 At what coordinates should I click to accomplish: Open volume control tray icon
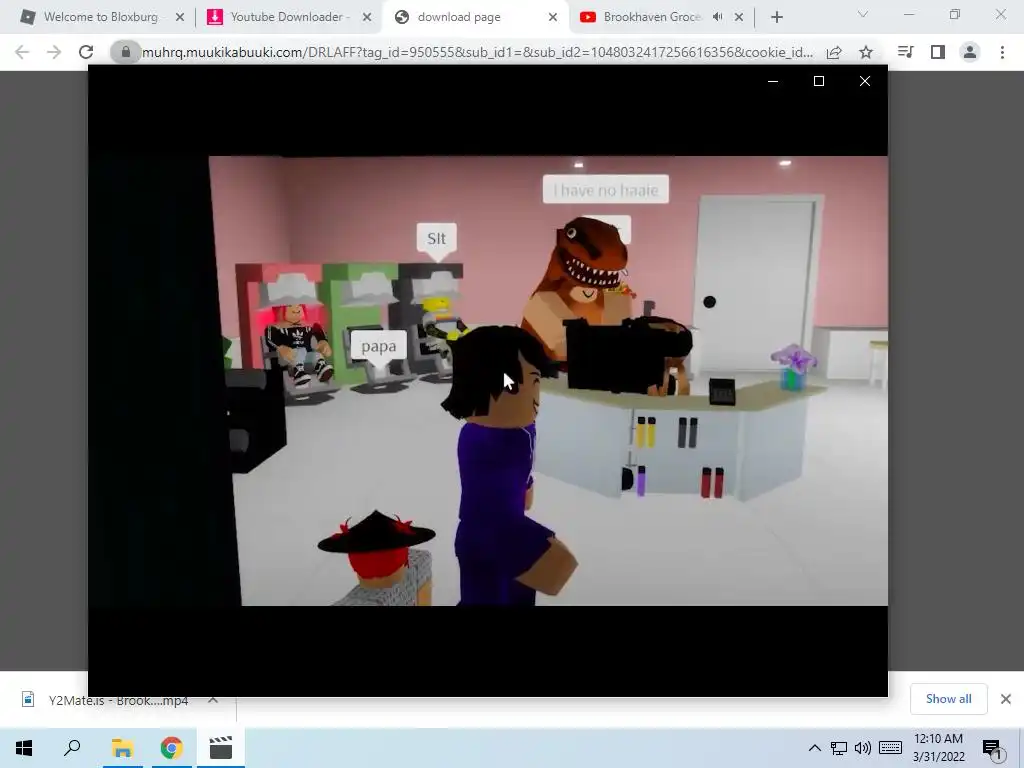click(863, 748)
